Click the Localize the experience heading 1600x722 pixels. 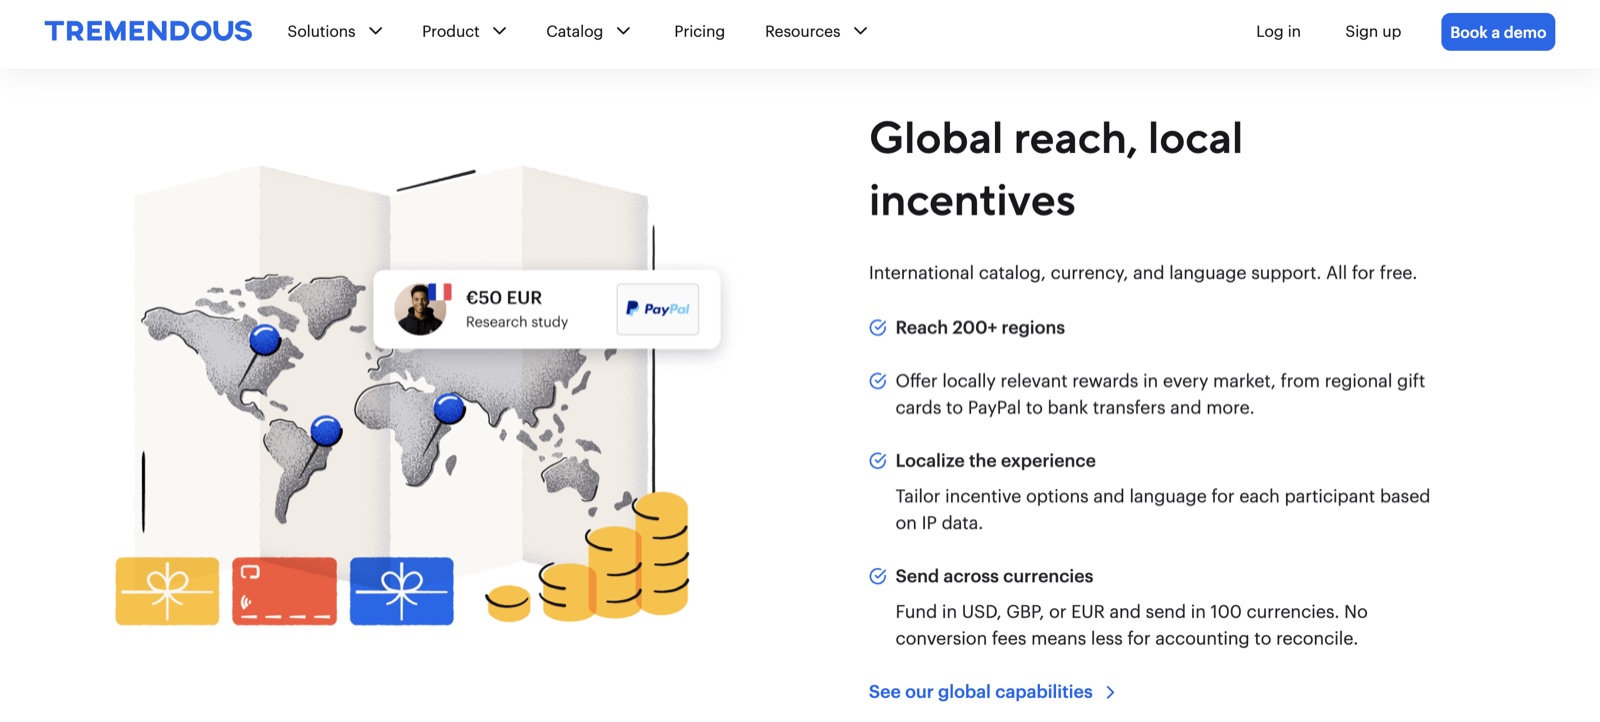coord(996,461)
